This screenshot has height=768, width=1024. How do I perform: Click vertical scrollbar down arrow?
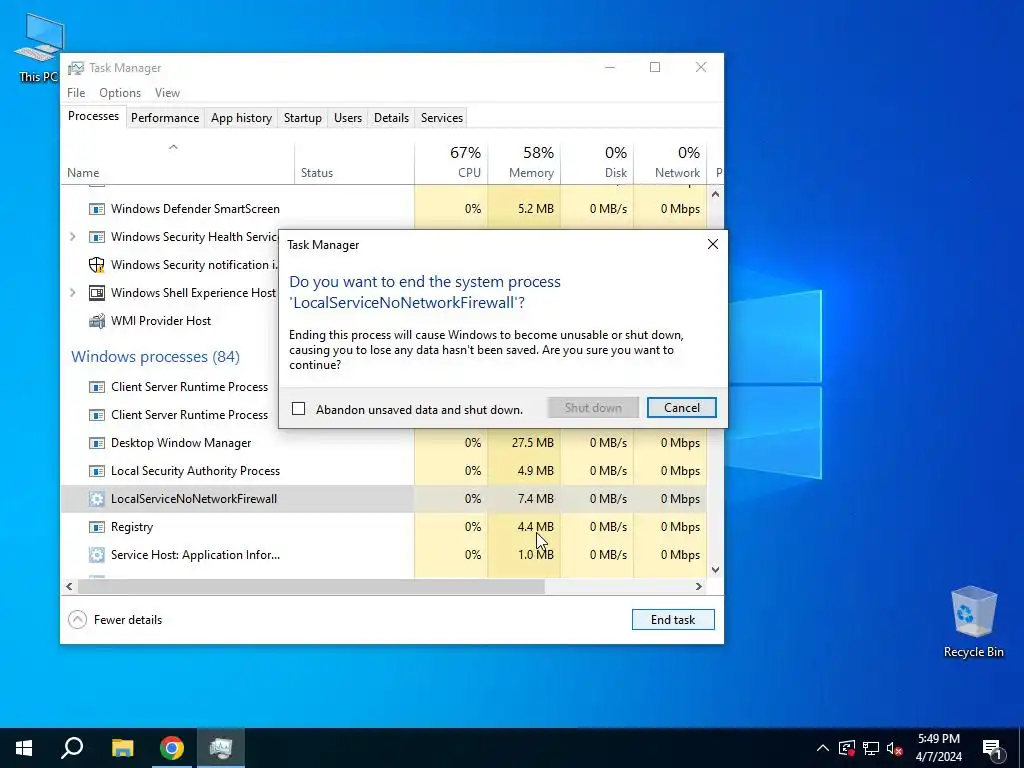pos(715,569)
